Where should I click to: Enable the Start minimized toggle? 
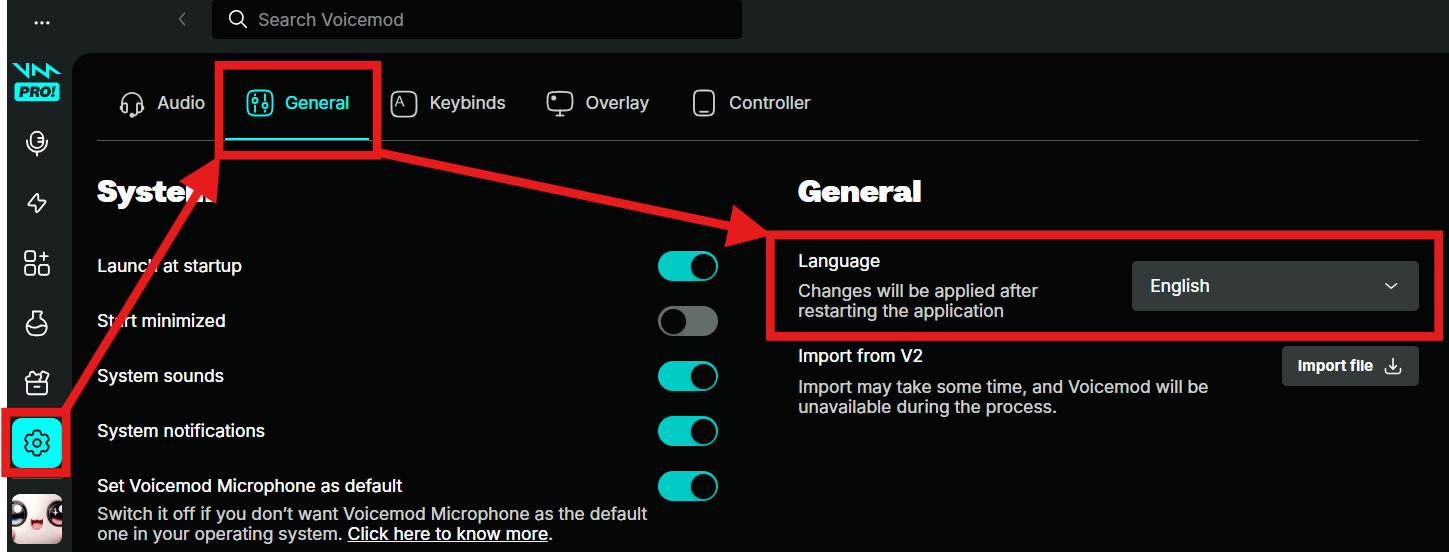pos(687,321)
